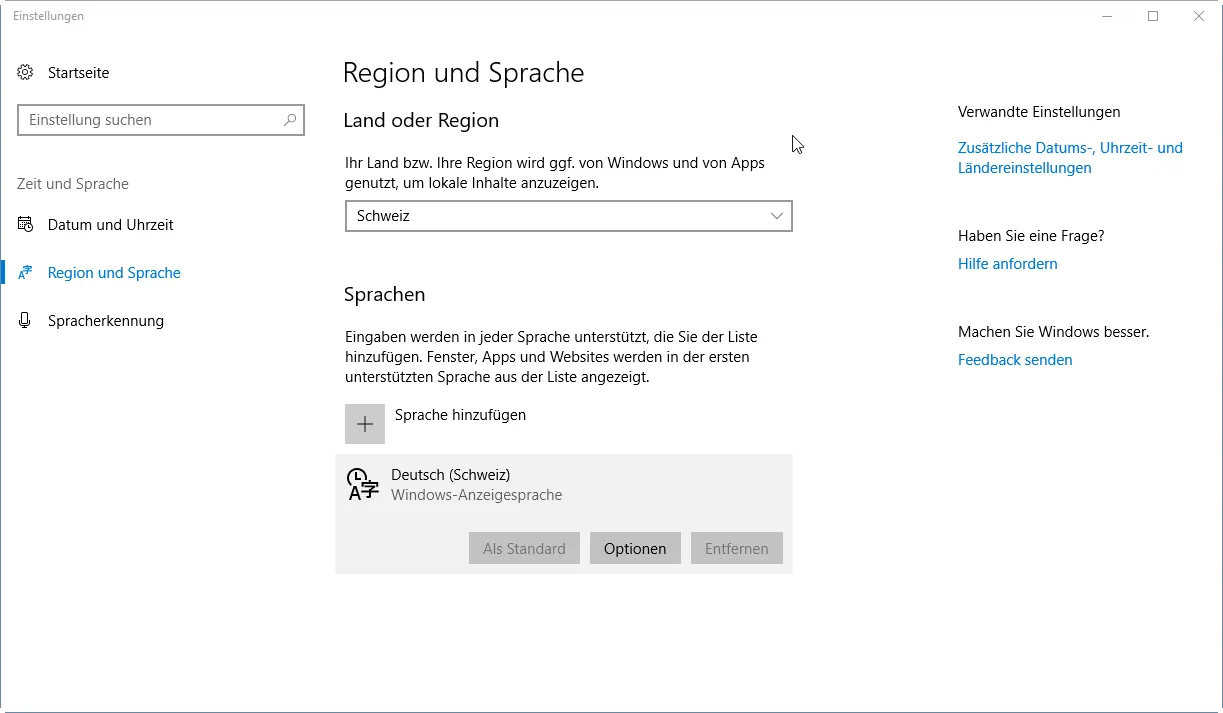Click the Hilfe anfordern link

(1007, 264)
